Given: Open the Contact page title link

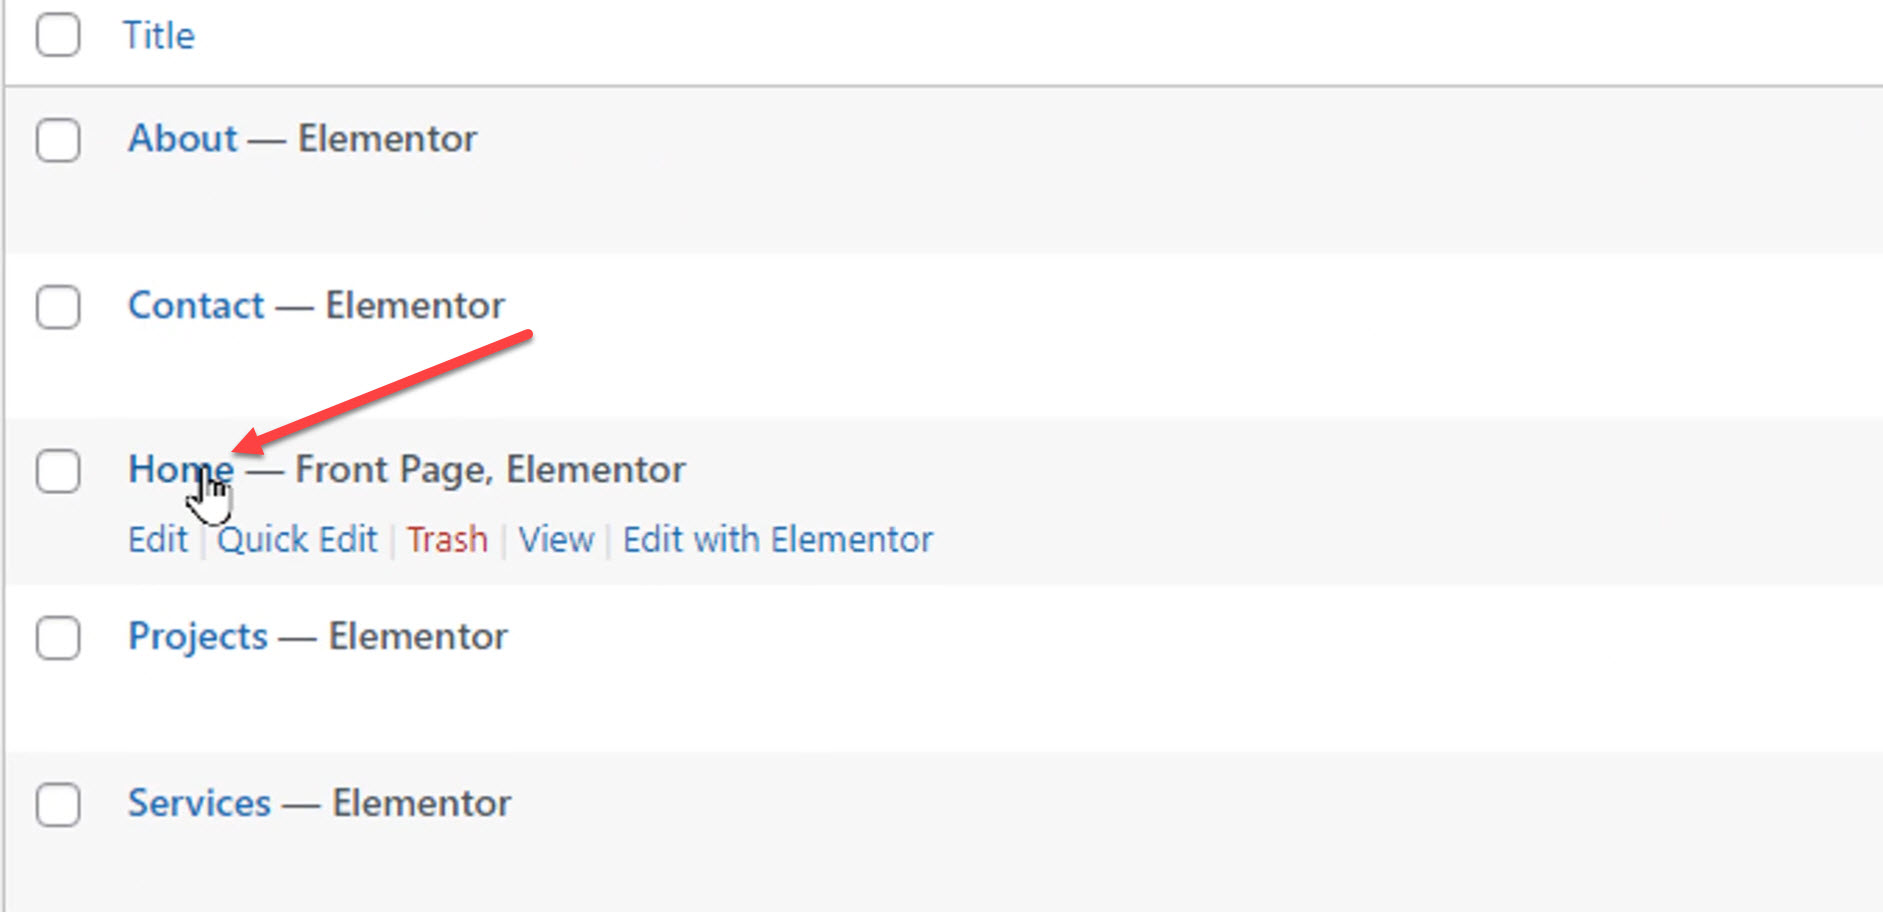Looking at the screenshot, I should click(x=196, y=305).
